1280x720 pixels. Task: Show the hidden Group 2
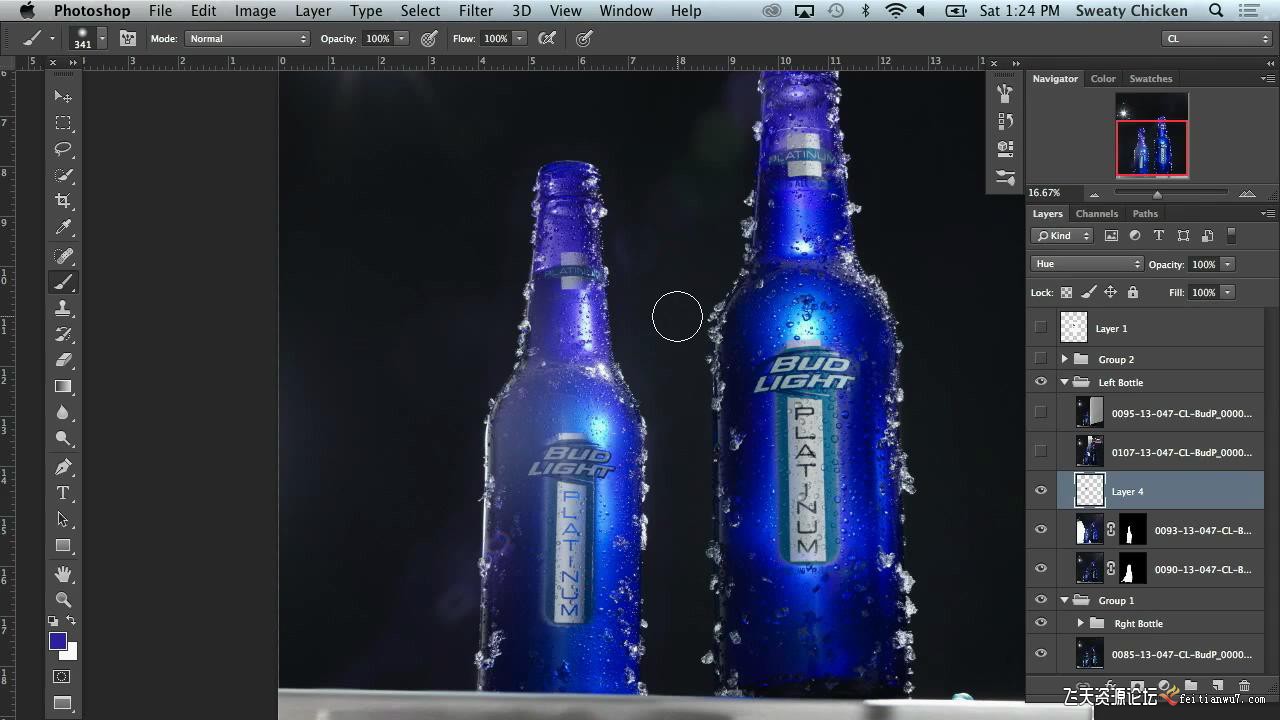(x=1041, y=358)
